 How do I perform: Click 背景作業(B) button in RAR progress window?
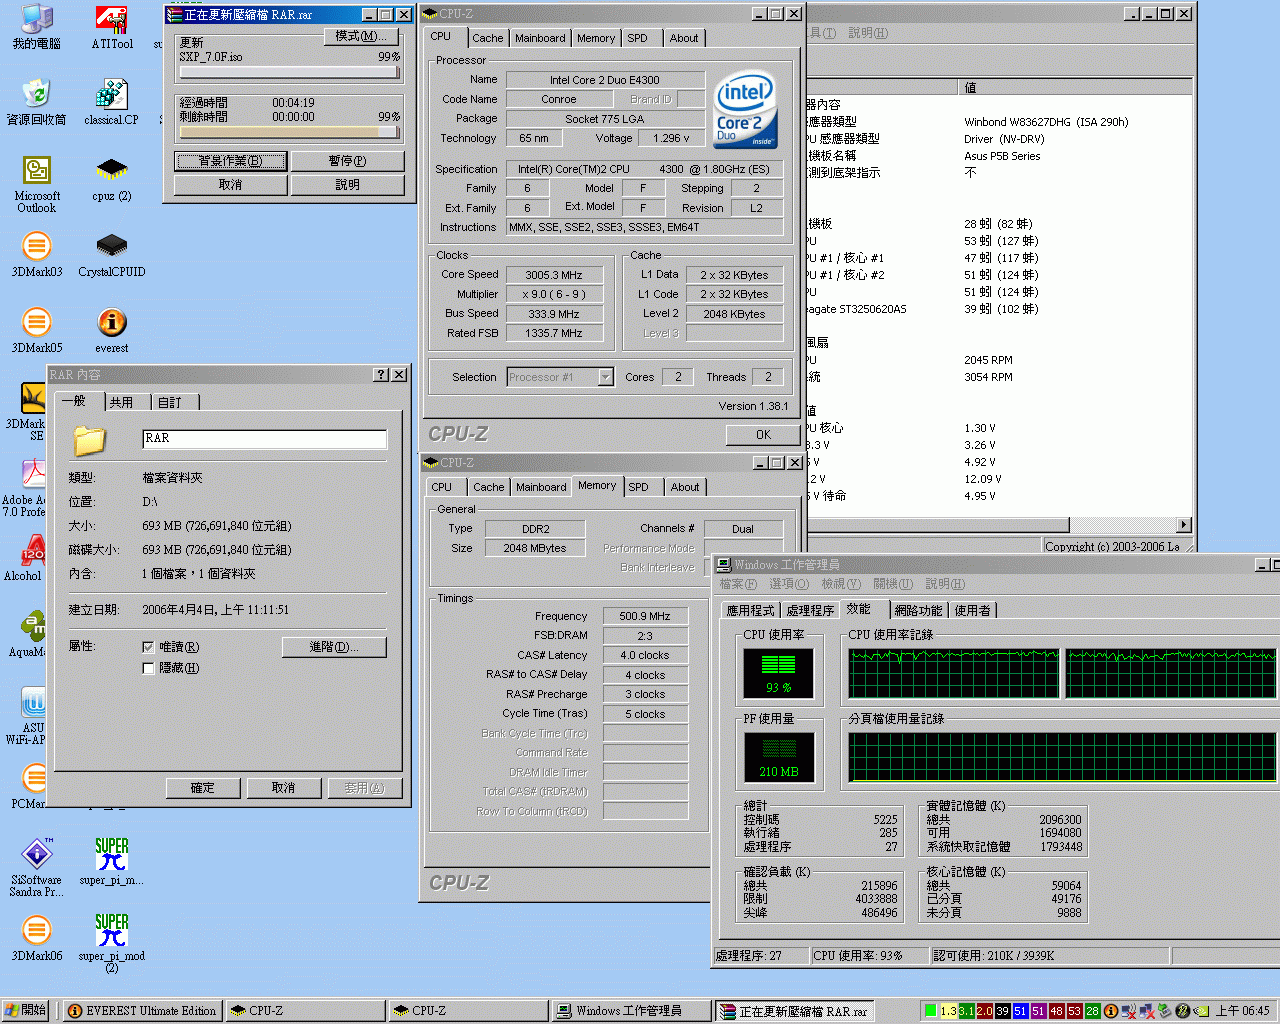pyautogui.click(x=231, y=161)
